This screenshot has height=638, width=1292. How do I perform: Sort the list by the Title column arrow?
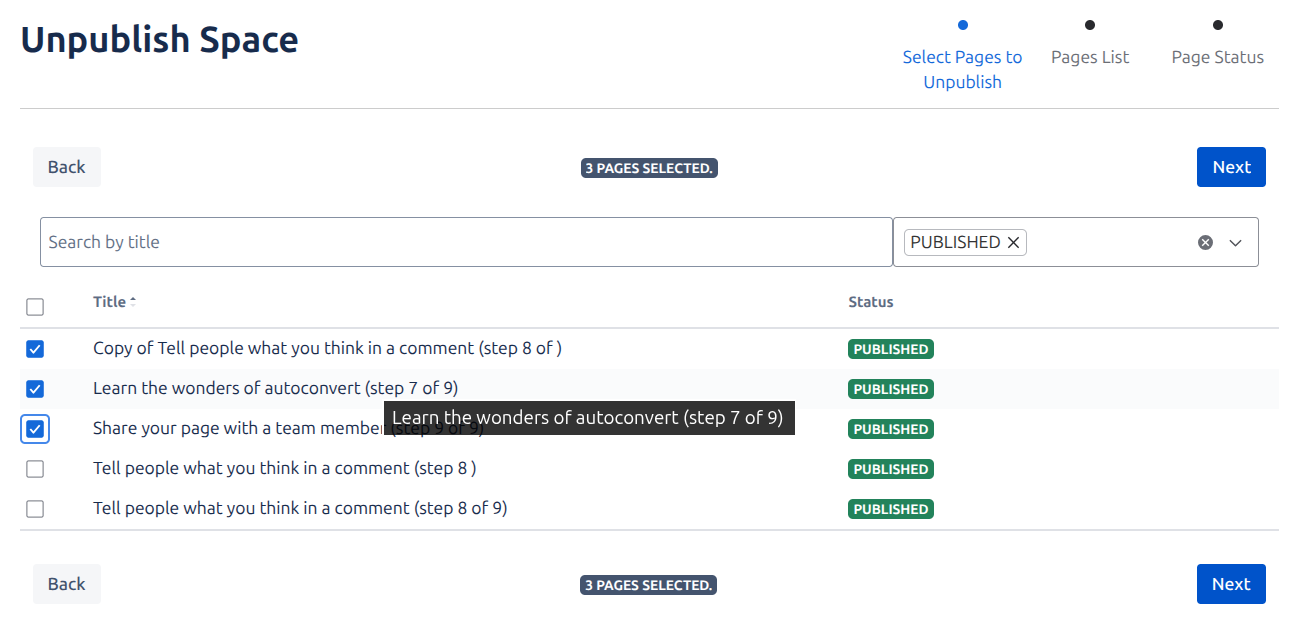pyautogui.click(x=133, y=301)
